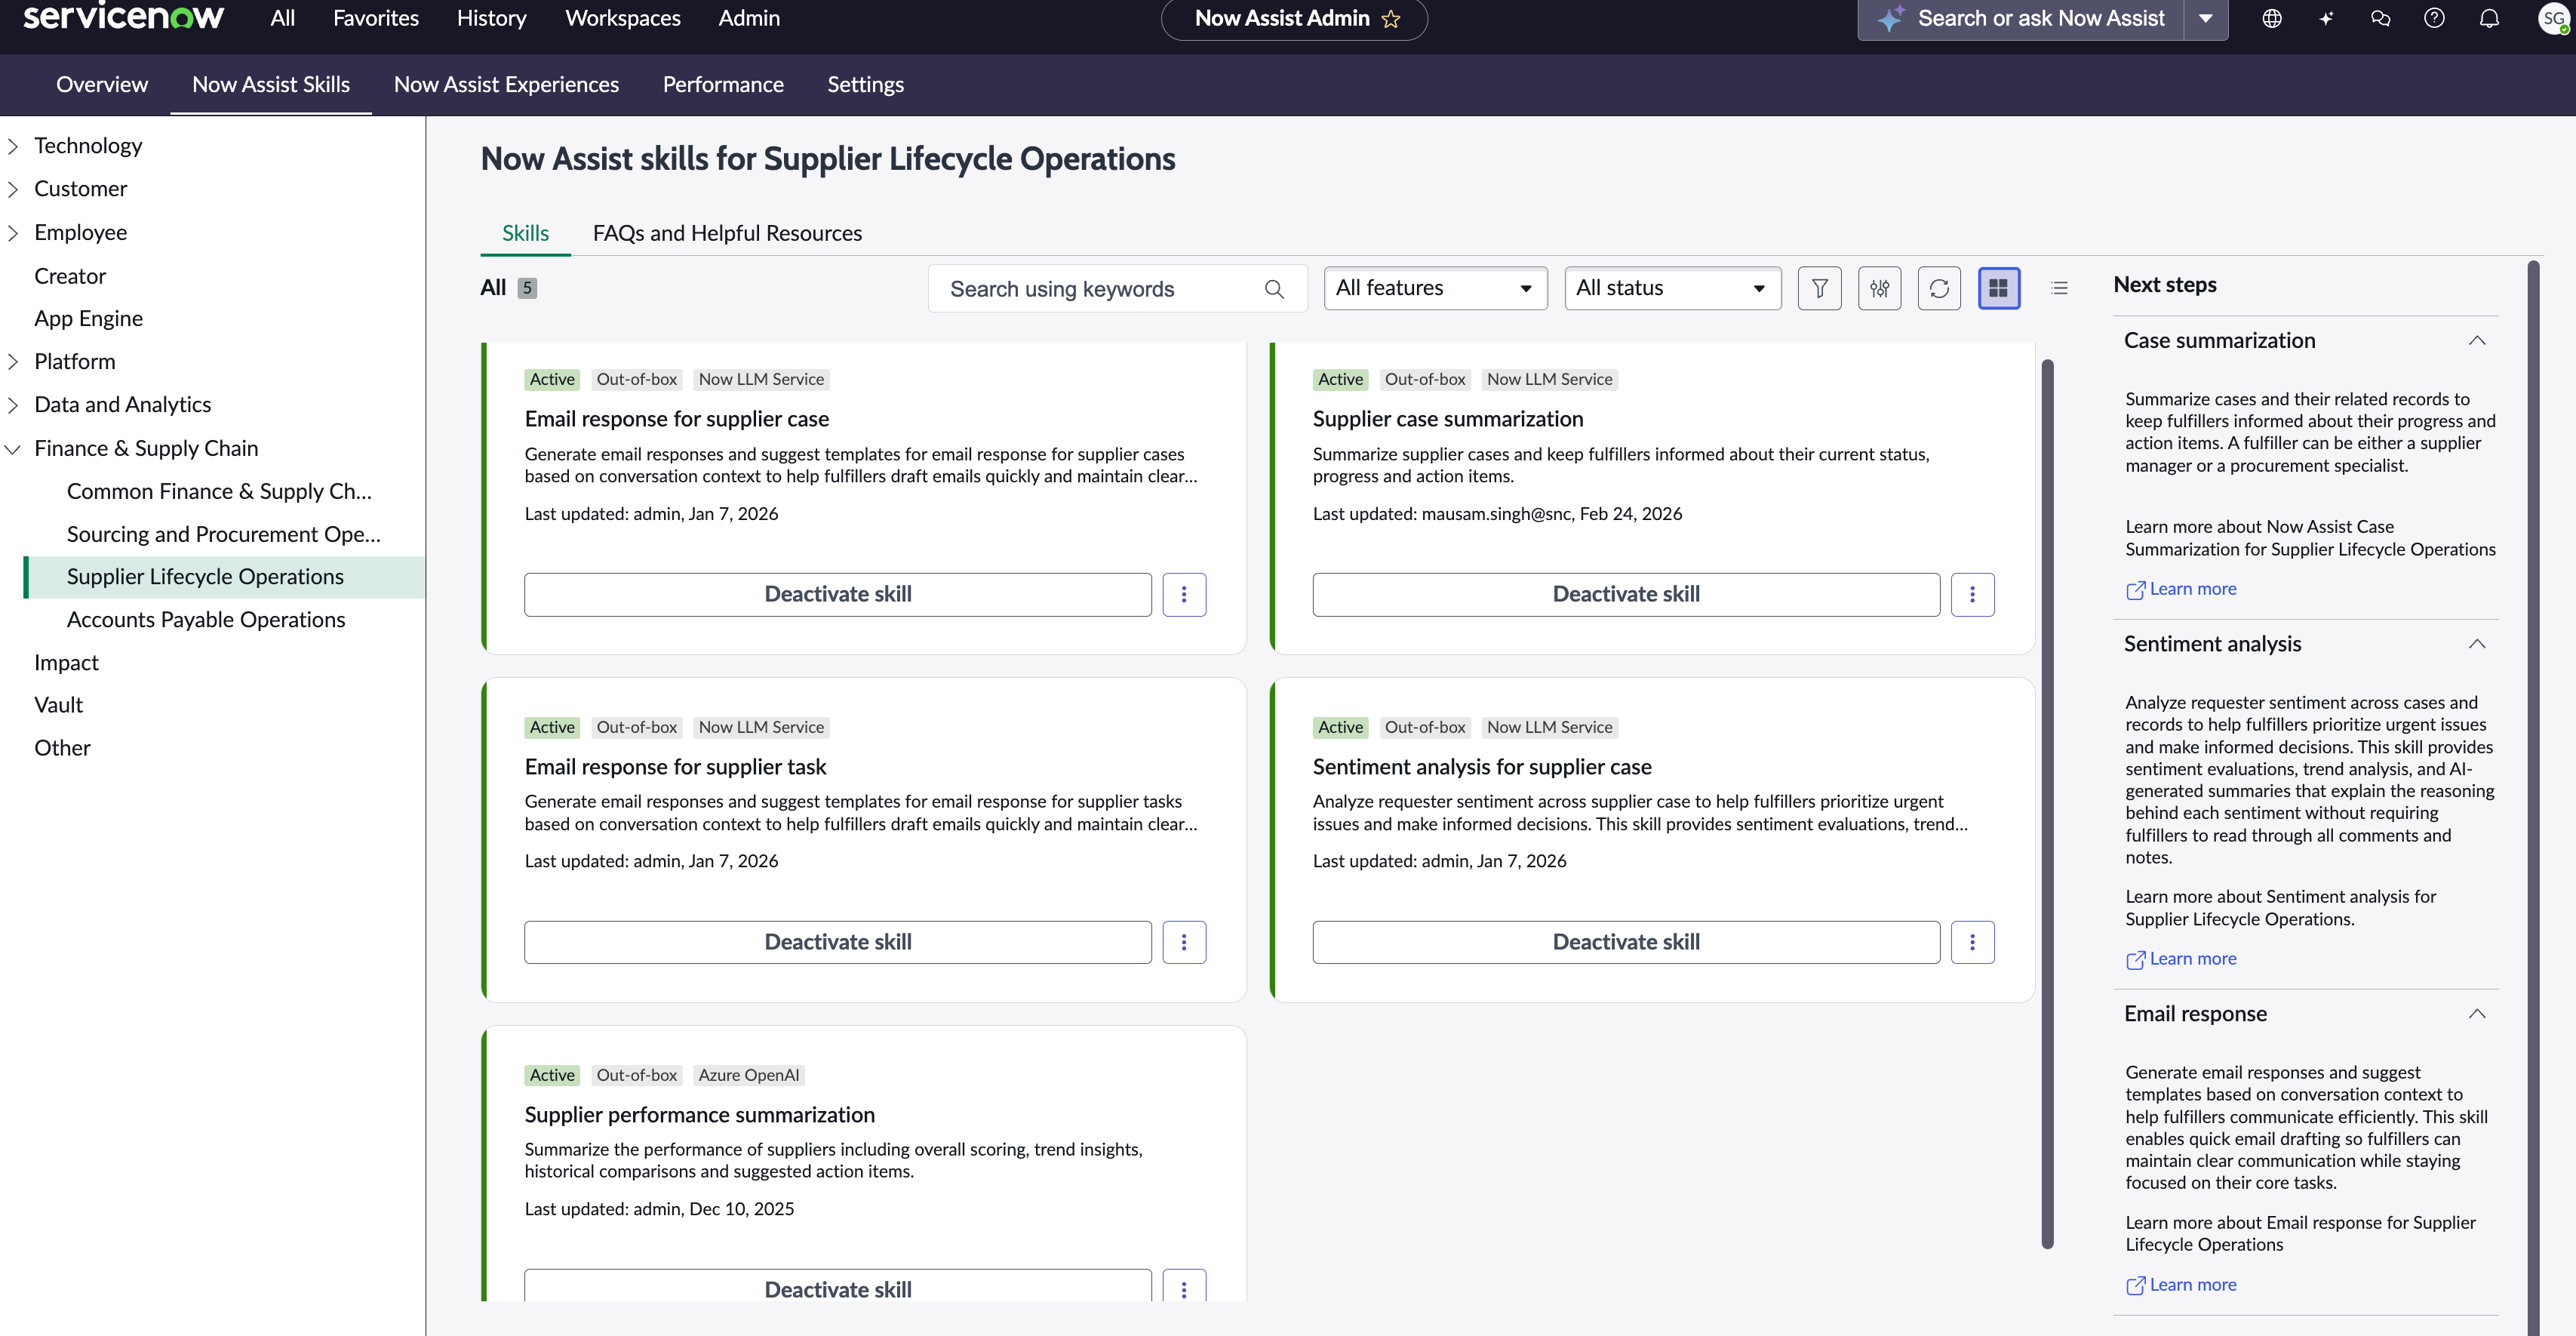
Task: Select the Now Assist Skills tab
Action: 271,85
